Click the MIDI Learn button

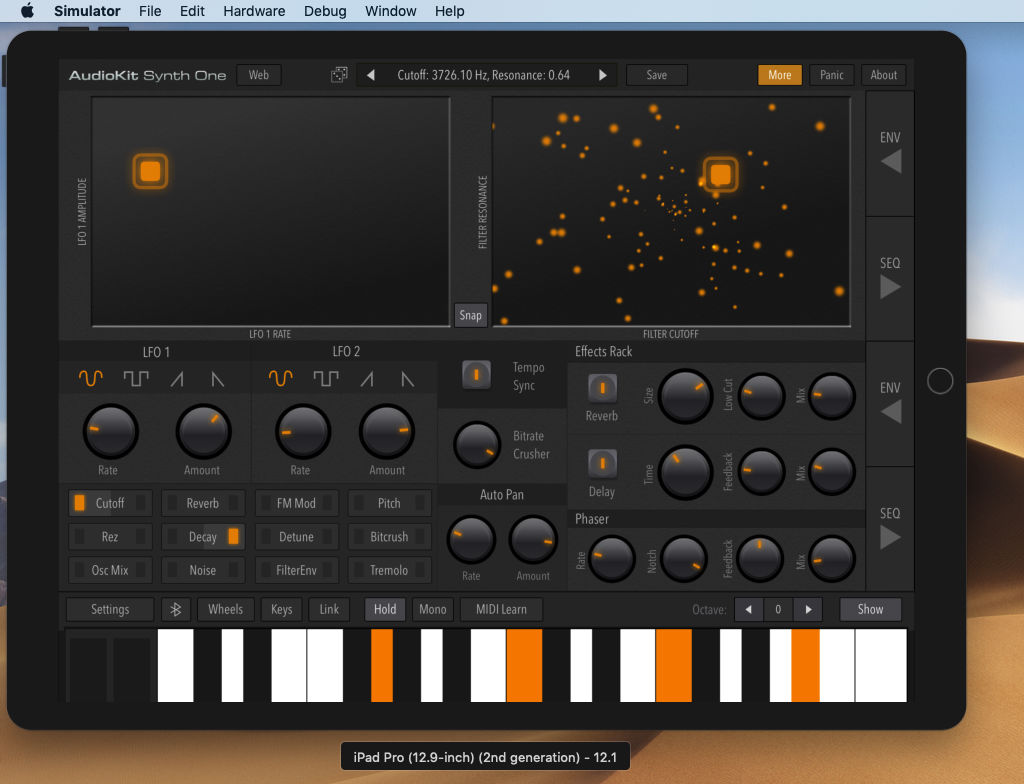click(x=501, y=610)
